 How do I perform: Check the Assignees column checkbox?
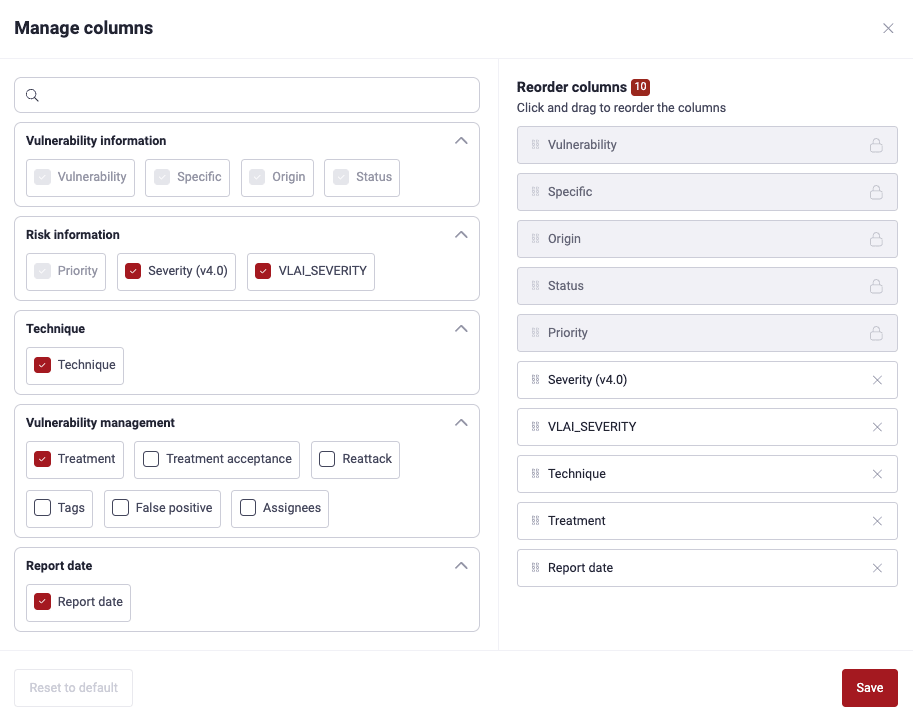click(248, 508)
